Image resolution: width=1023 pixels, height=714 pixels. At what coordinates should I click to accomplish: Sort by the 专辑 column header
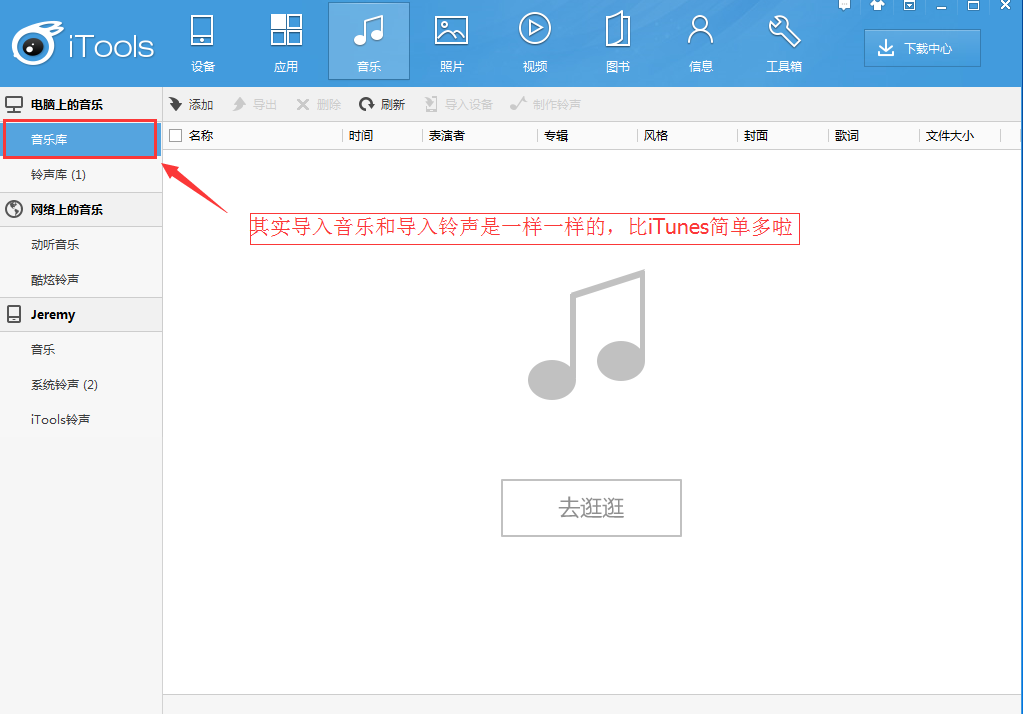(x=556, y=136)
